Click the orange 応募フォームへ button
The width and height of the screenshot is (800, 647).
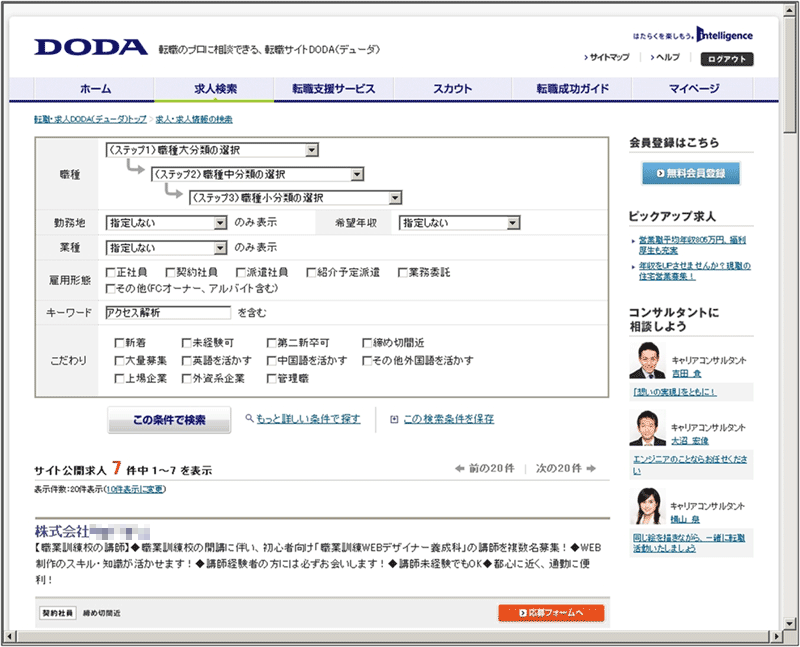(x=550, y=612)
